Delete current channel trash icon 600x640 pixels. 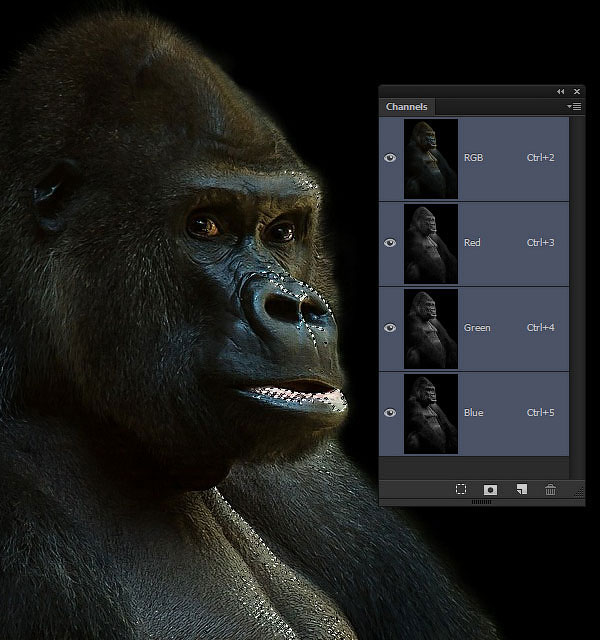(x=550, y=489)
